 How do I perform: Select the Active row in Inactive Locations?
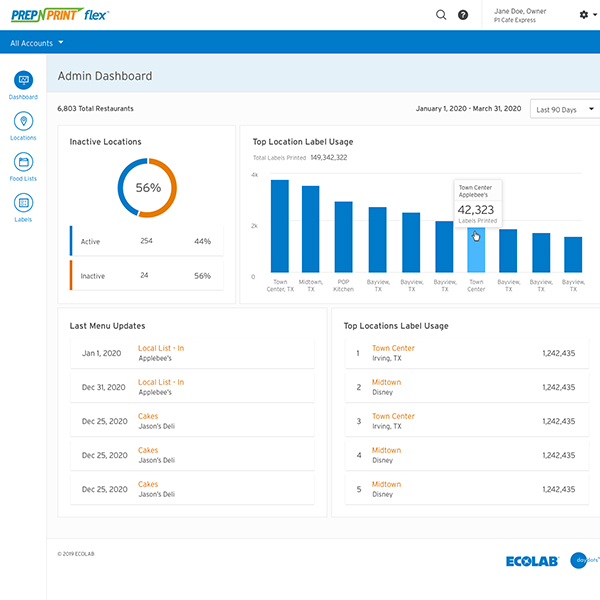pos(146,241)
